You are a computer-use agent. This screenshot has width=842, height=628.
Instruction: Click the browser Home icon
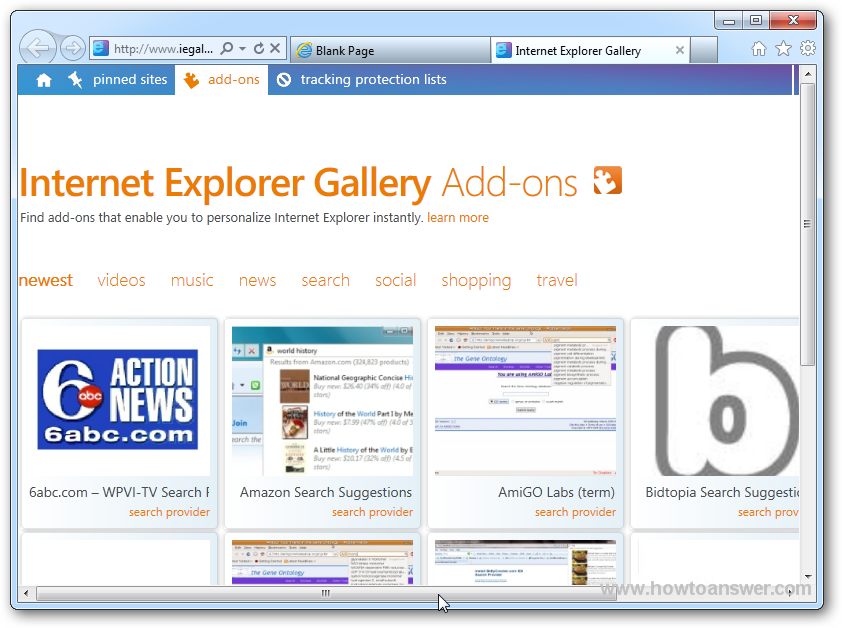[759, 49]
